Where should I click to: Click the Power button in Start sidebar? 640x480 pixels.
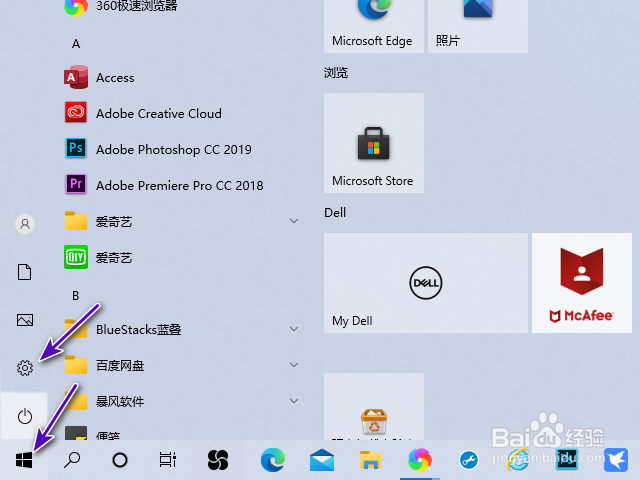pos(24,416)
